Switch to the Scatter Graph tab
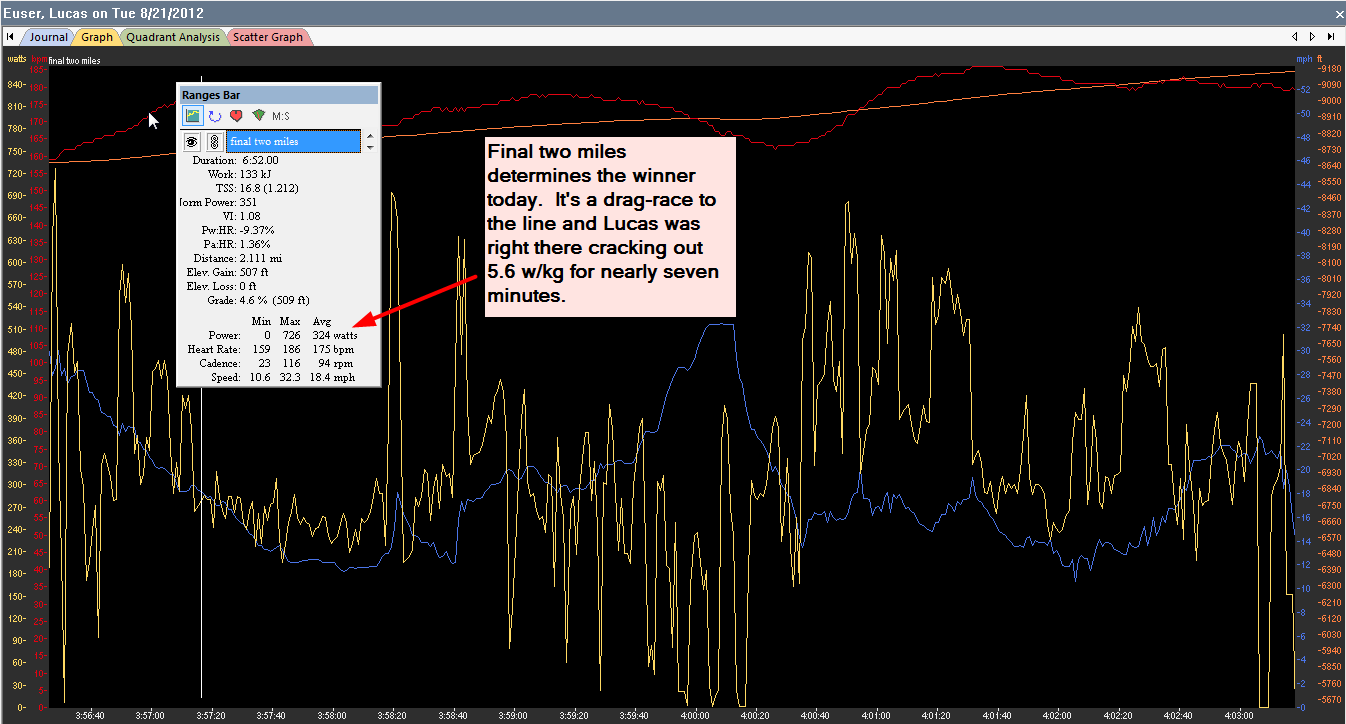The height and width of the screenshot is (724, 1346). (x=268, y=36)
